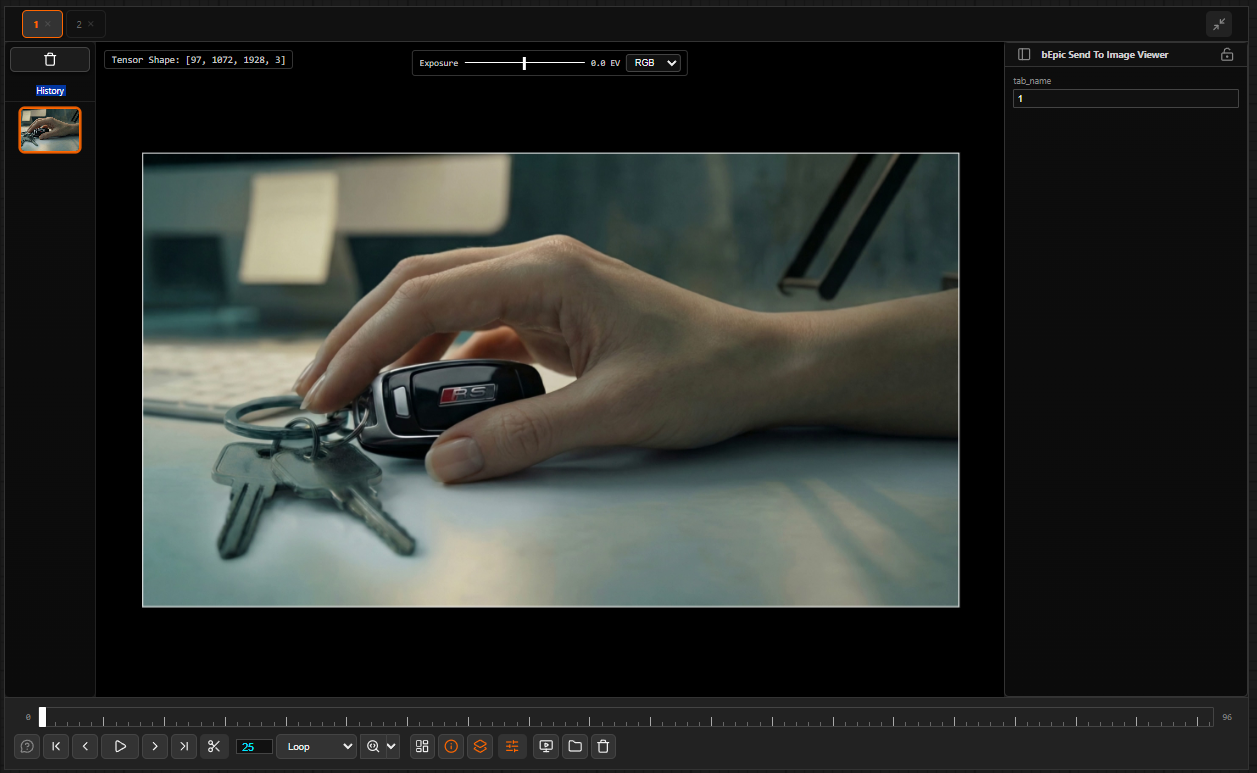Click the timeline playhead marker at frame 0
Screen dimensions: 1257x773
[42, 717]
